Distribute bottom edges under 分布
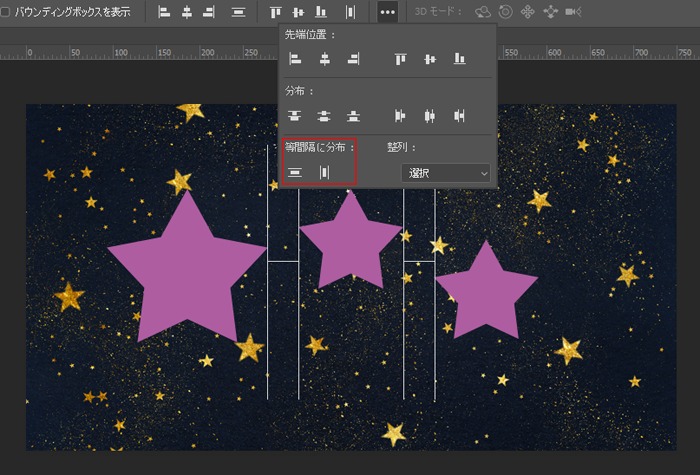 tap(353, 116)
